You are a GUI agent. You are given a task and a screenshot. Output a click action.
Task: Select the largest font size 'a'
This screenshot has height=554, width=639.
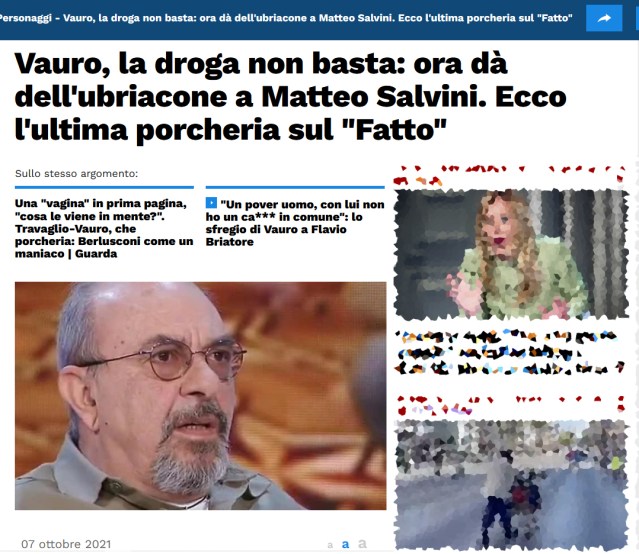tap(362, 543)
